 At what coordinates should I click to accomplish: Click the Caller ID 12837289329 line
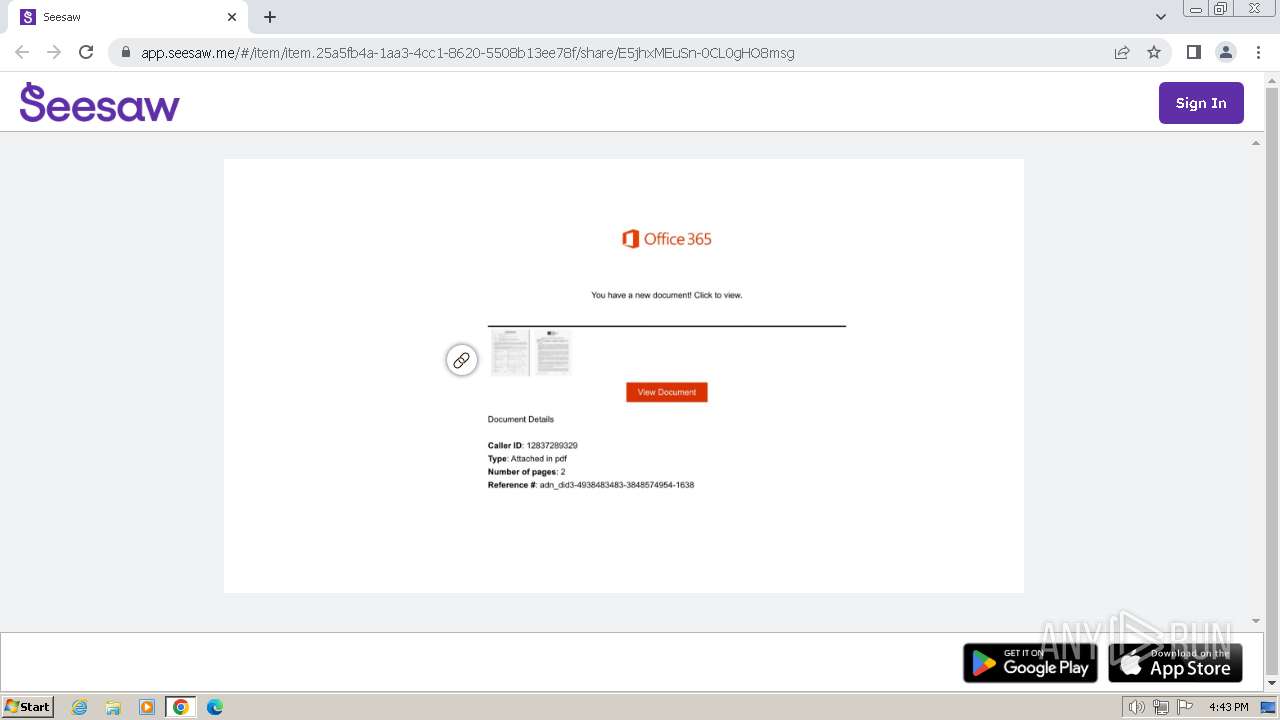(x=533, y=445)
